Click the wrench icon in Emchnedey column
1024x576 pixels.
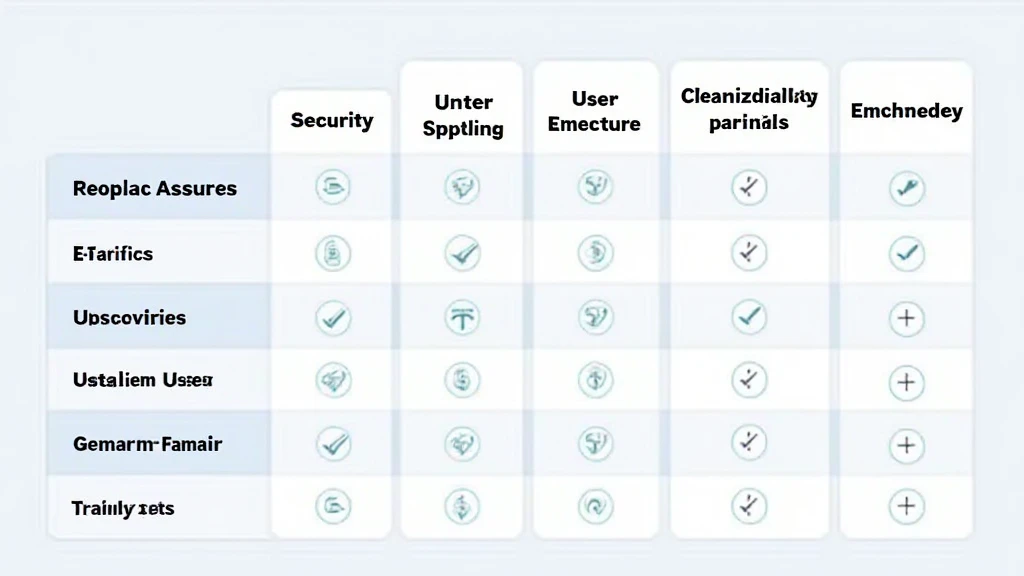(x=906, y=188)
